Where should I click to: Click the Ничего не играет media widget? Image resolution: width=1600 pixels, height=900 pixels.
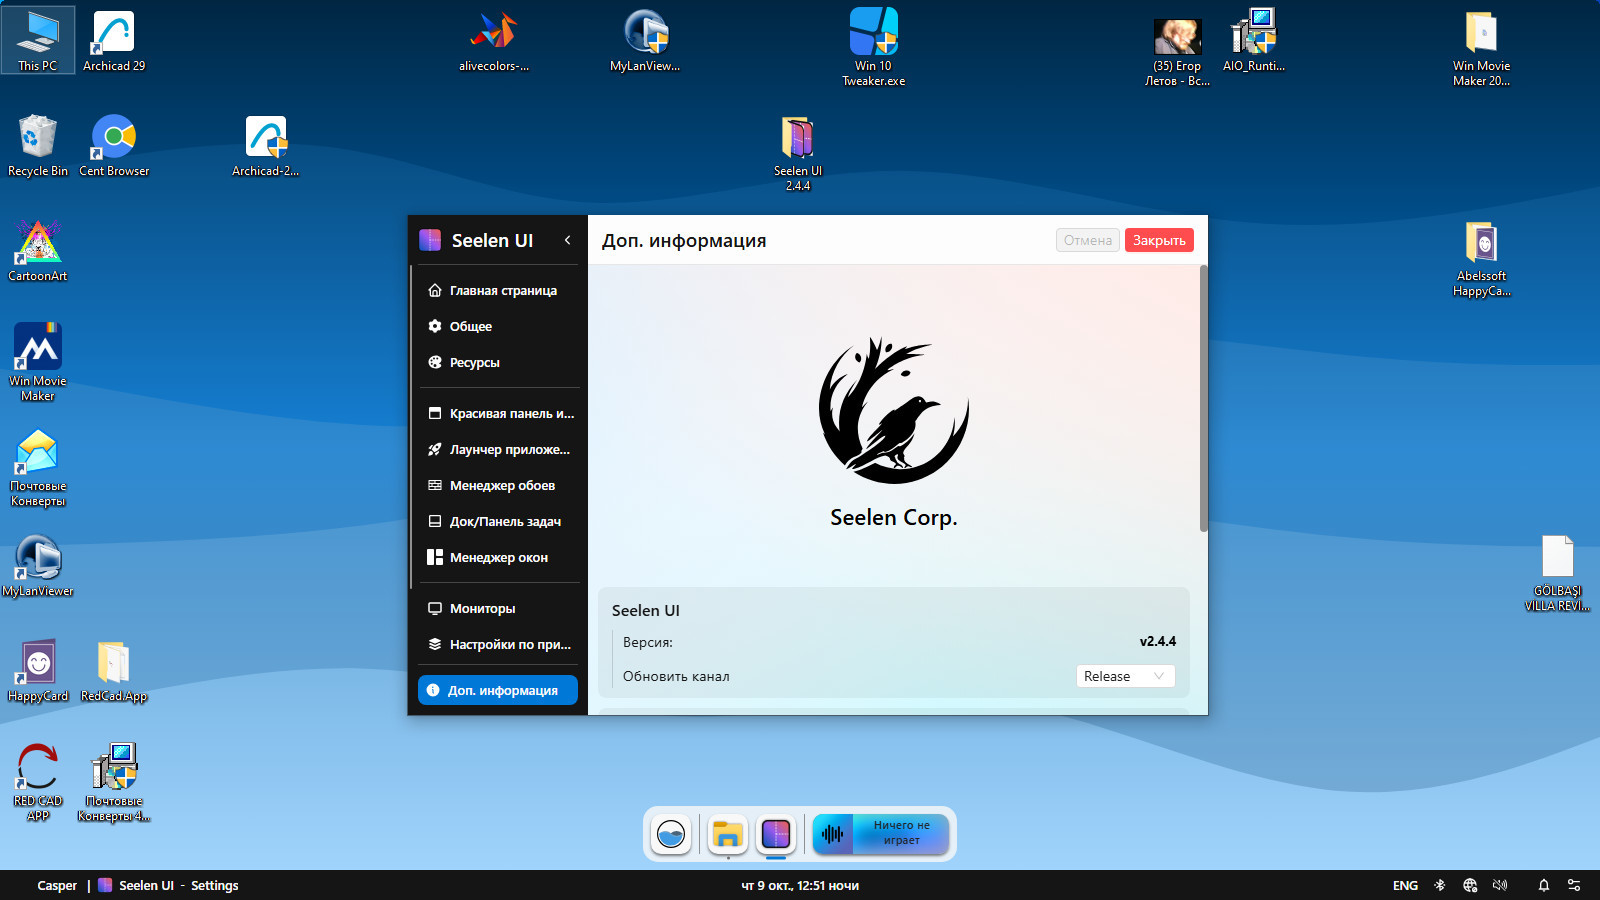[881, 833]
